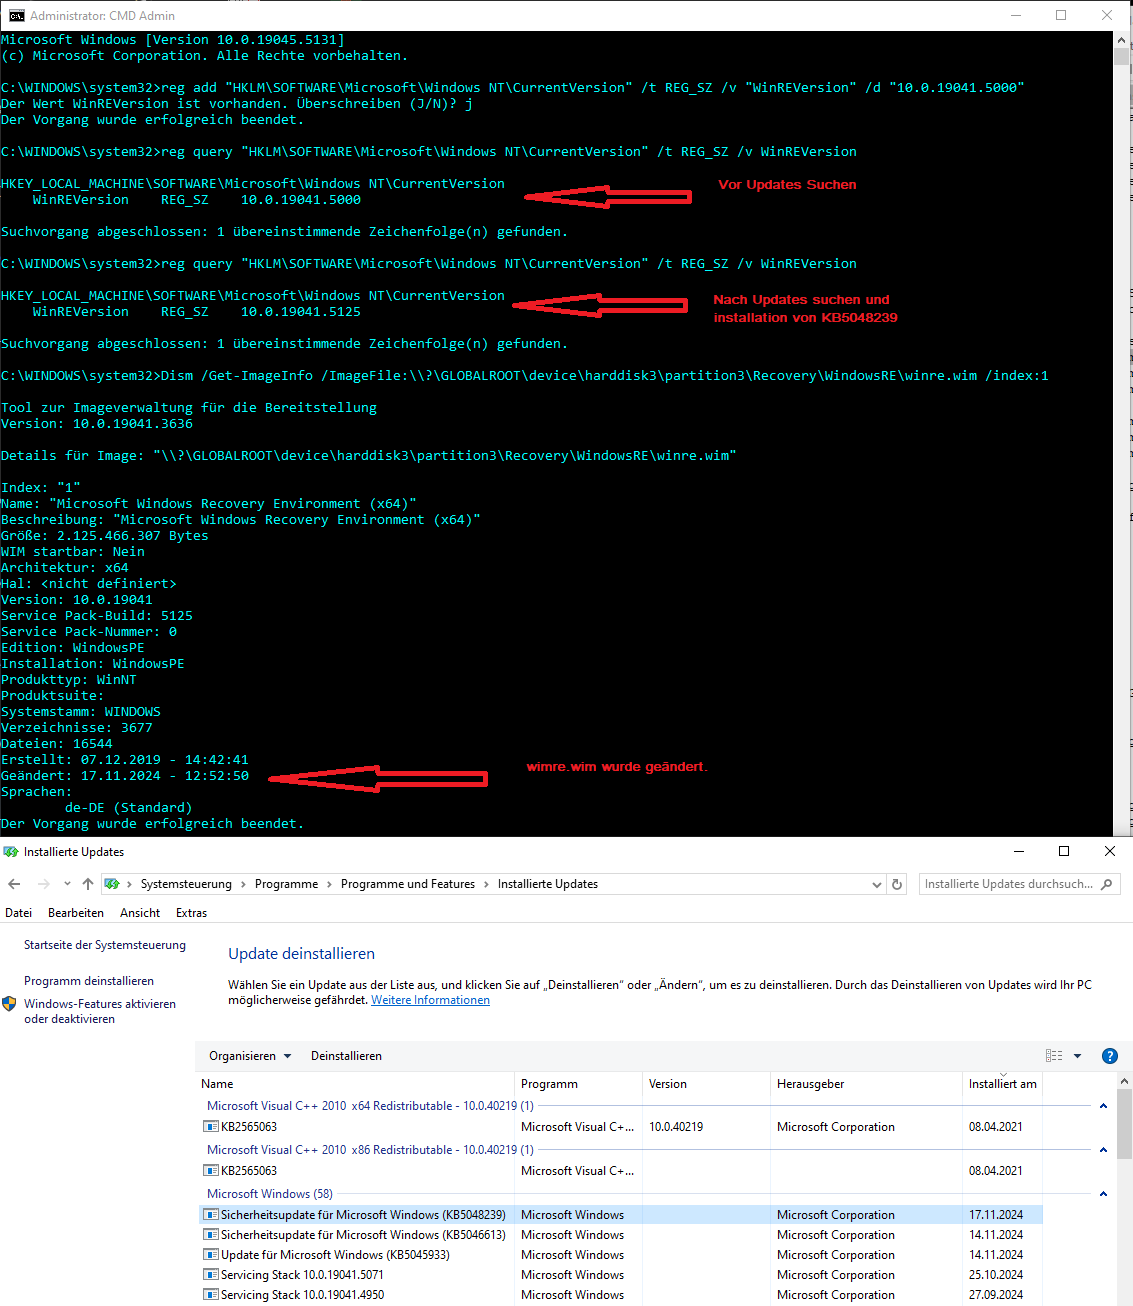Change the view layout icon

[1054, 1056]
